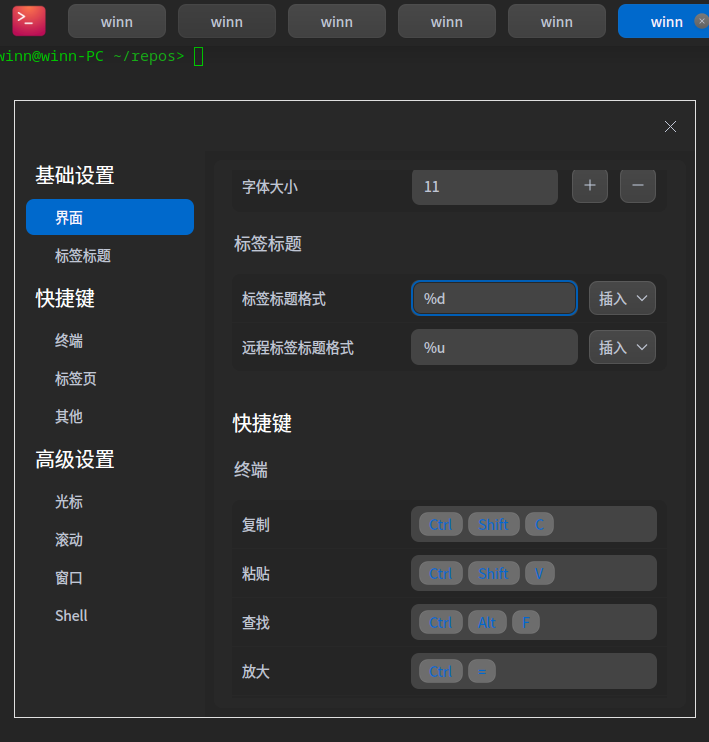Click the 查找 row label
The width and height of the screenshot is (709, 742).
click(256, 623)
